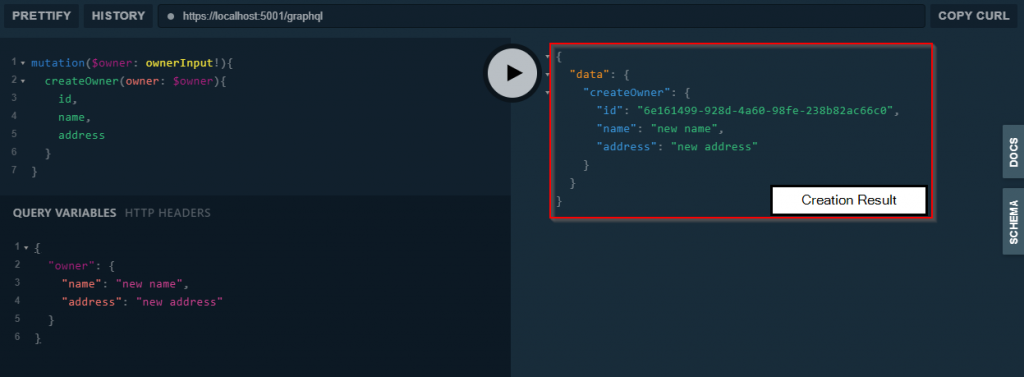Open the DOCS side tab
The height and width of the screenshot is (377, 1024).
coord(1013,152)
